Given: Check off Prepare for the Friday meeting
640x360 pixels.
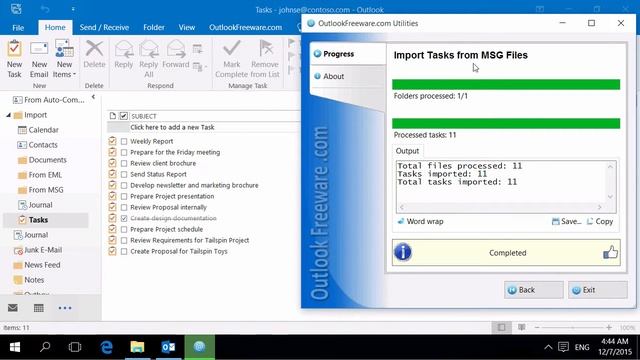Looking at the screenshot, I should (124, 152).
